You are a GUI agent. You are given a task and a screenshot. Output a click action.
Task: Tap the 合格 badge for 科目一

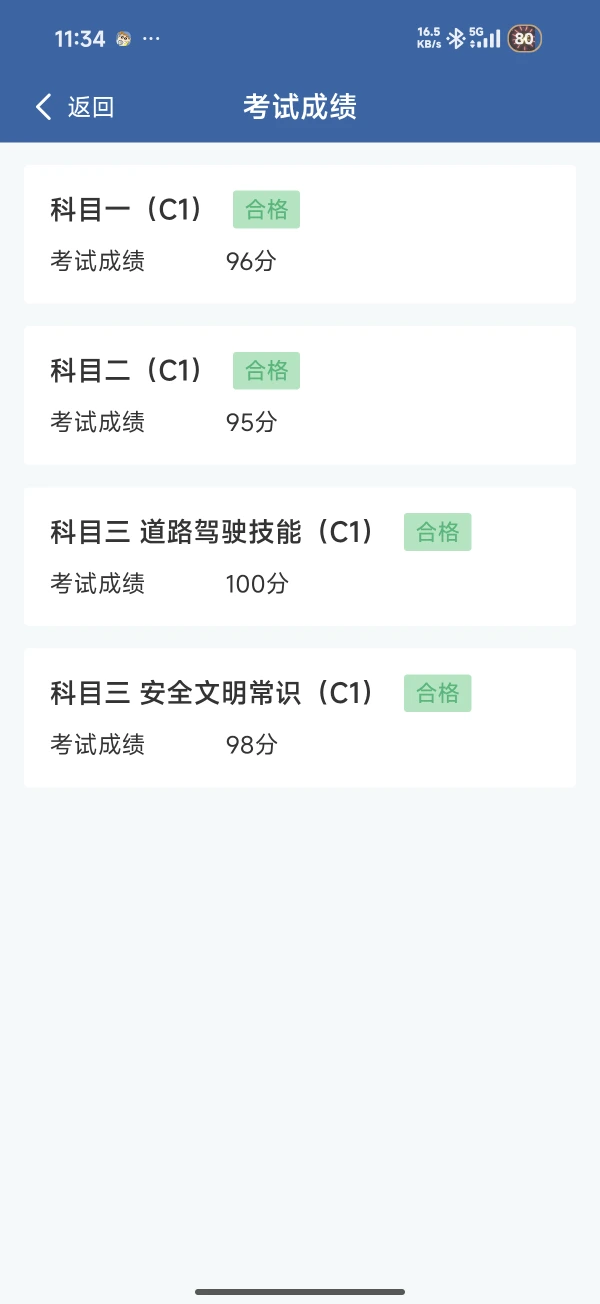(266, 209)
